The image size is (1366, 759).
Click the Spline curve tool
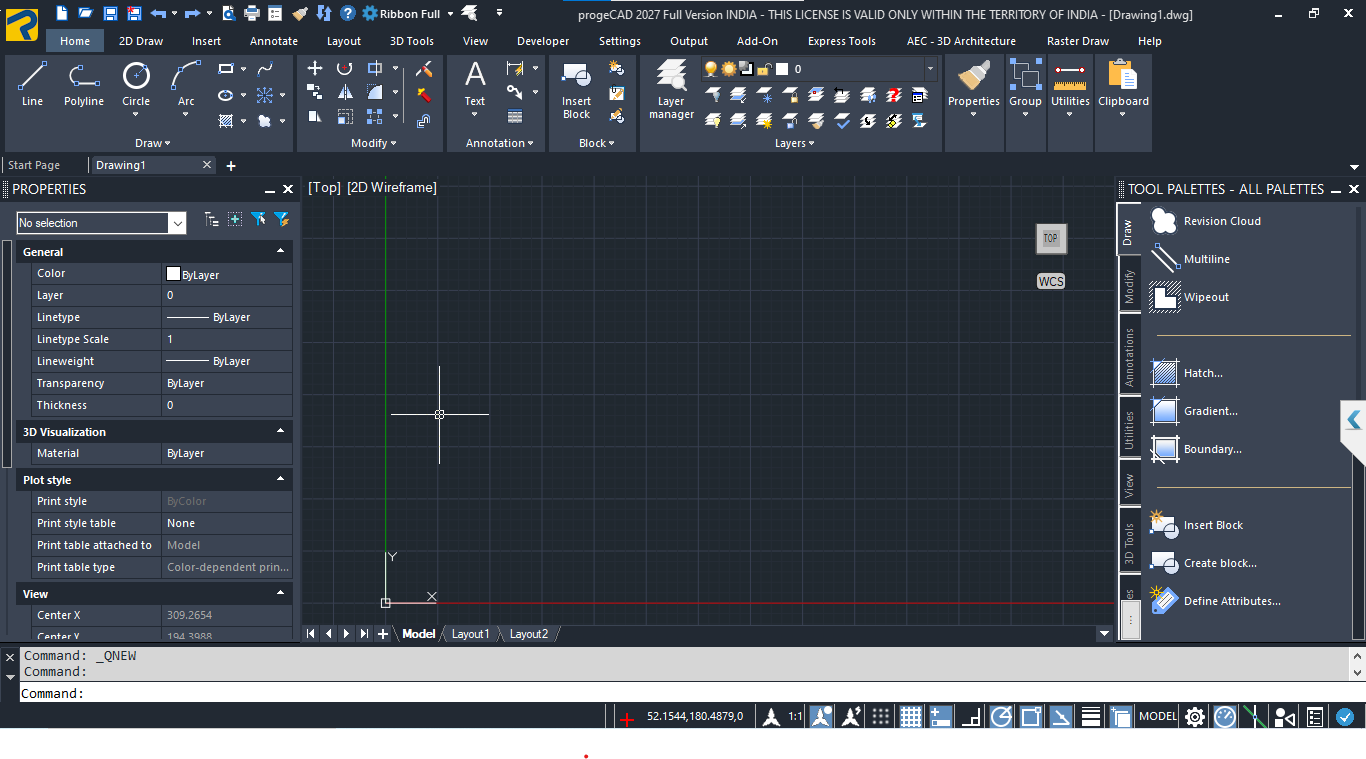(x=265, y=69)
